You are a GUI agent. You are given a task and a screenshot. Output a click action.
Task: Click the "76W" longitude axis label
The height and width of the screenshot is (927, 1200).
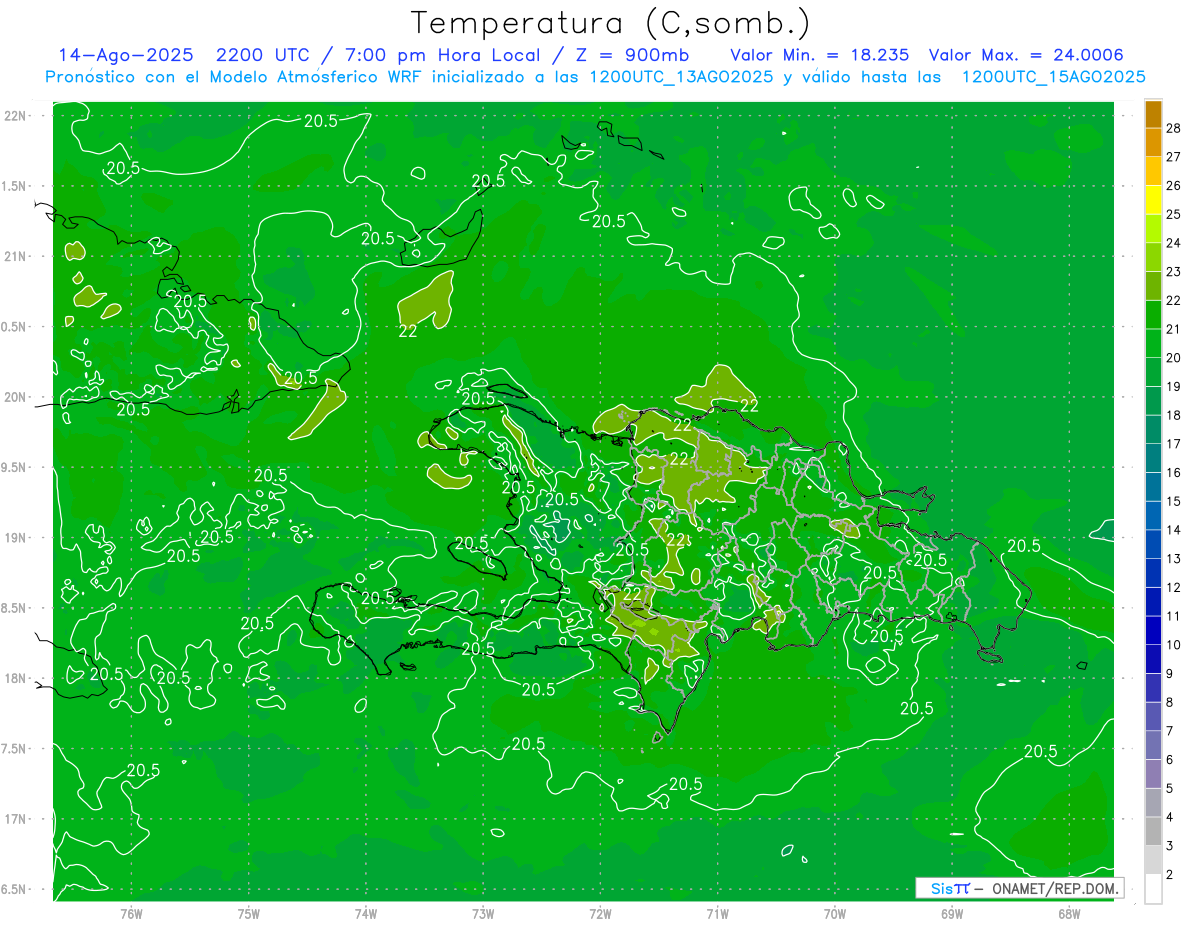point(131,914)
